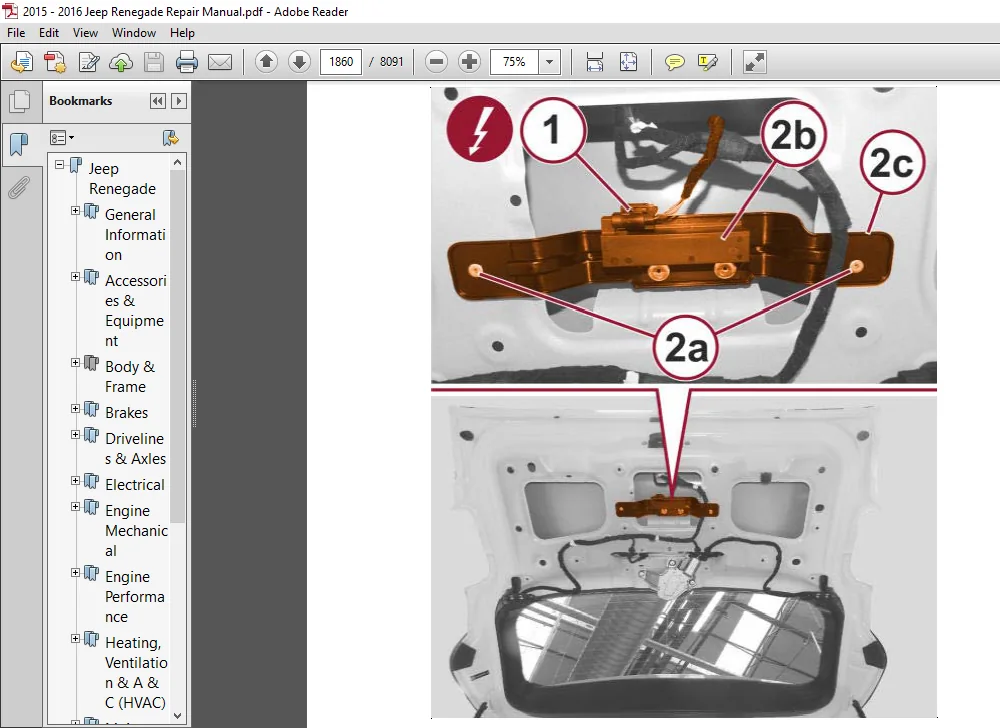Image resolution: width=1000 pixels, height=728 pixels.
Task: Open the Accessories & Equipment bookmark
Action: [x=135, y=310]
